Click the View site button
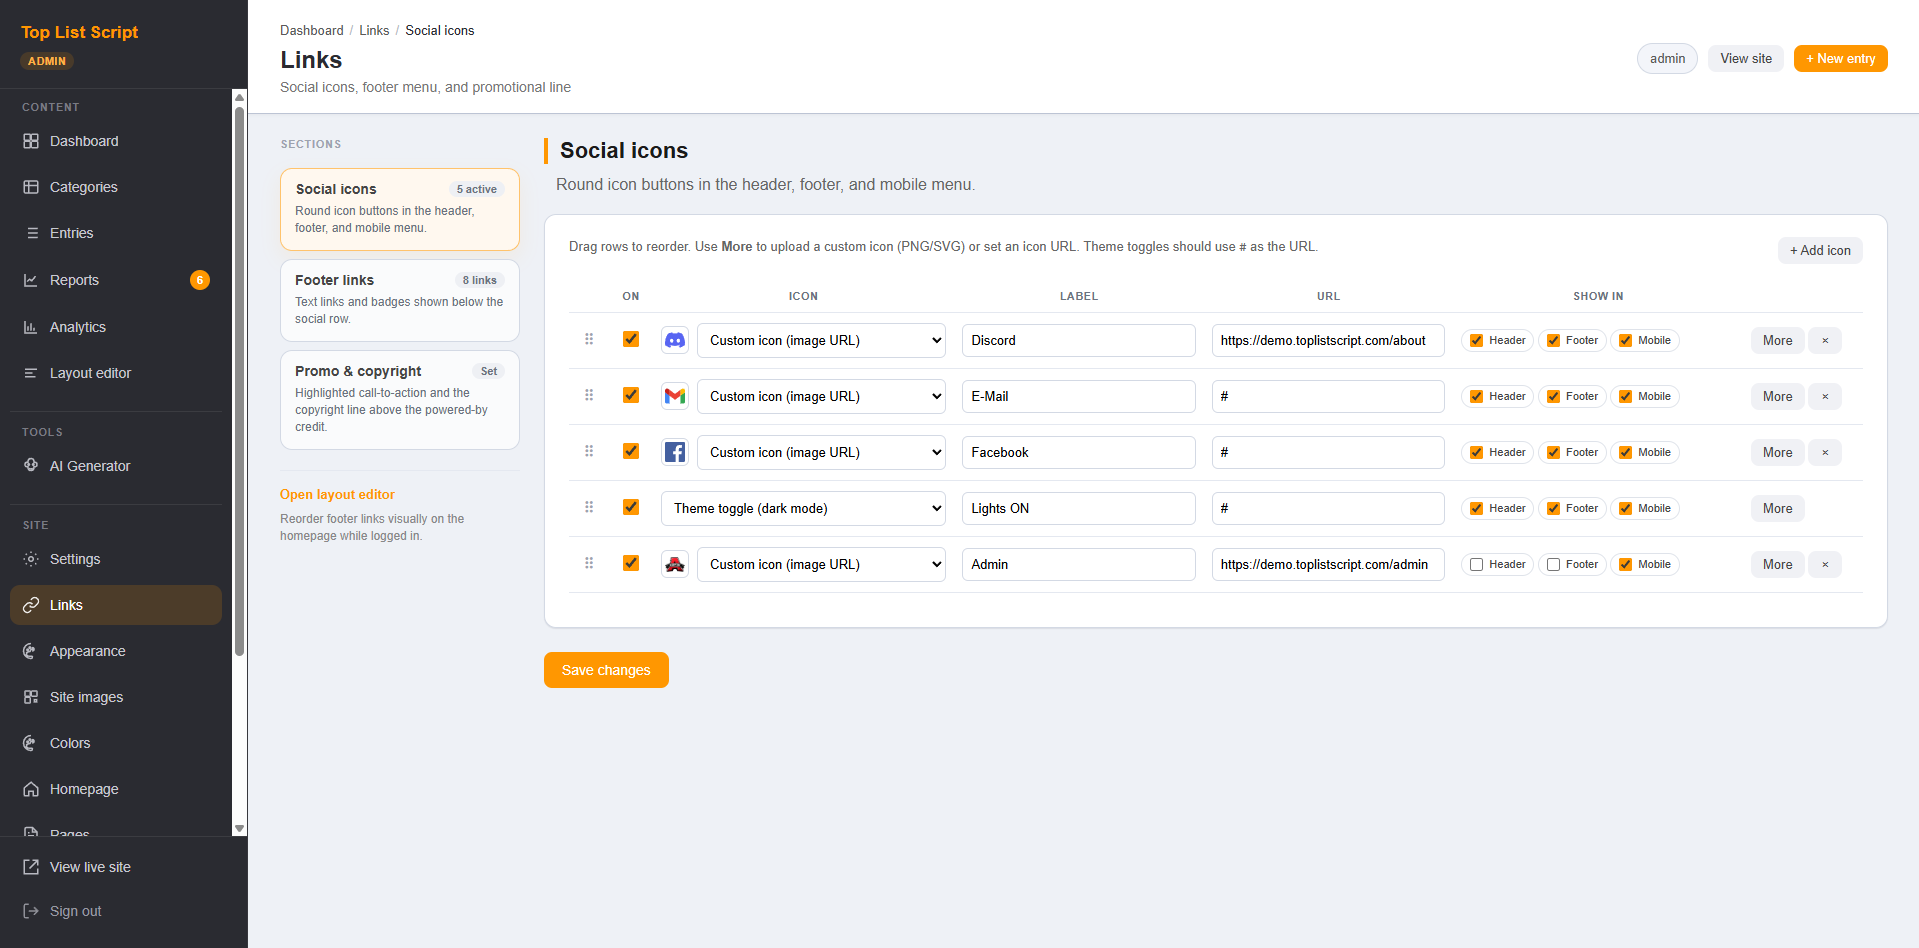The width and height of the screenshot is (1919, 948). [x=1746, y=59]
